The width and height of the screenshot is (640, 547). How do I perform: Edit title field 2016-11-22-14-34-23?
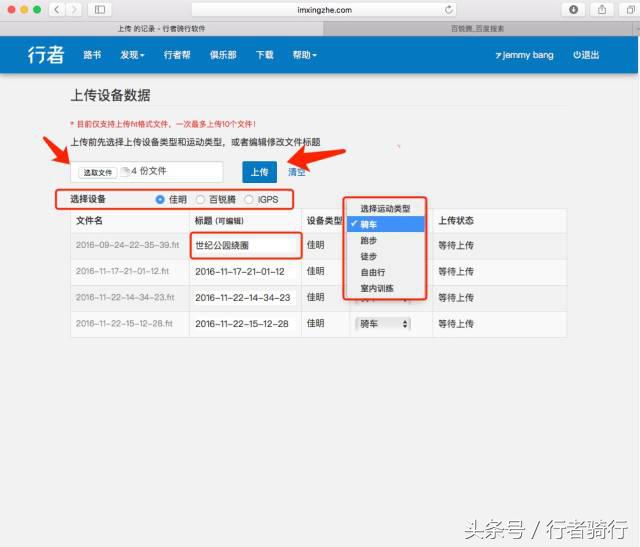pos(245,298)
